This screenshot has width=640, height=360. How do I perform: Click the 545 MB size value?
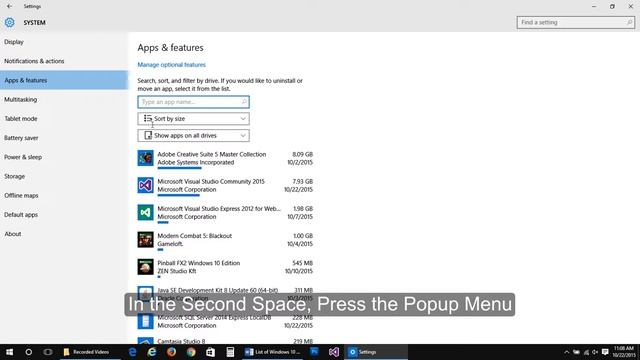coord(302,263)
